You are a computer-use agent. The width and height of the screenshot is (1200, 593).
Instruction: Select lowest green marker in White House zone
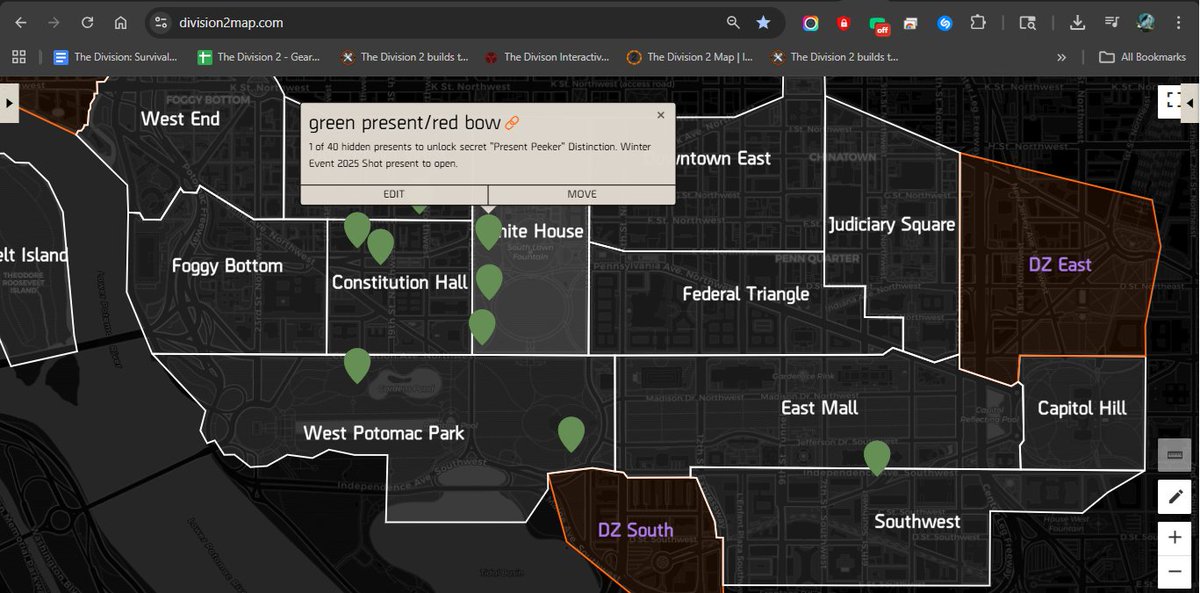[482, 326]
